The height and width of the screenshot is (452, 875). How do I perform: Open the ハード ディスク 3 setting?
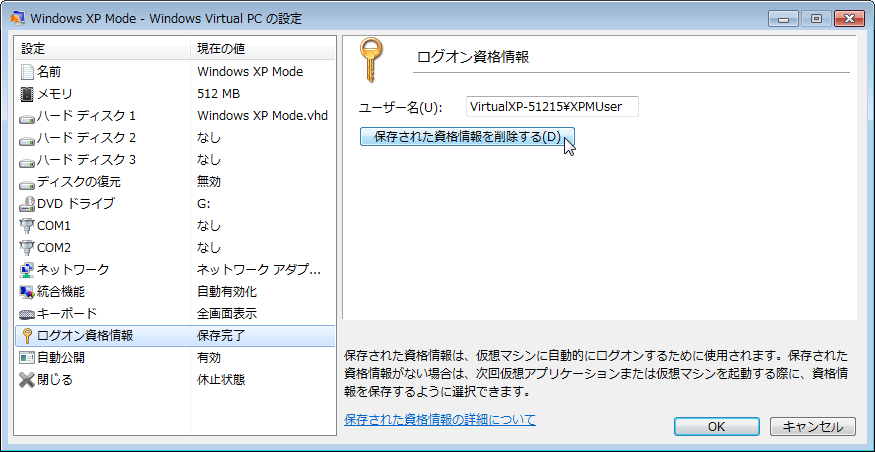point(175,160)
